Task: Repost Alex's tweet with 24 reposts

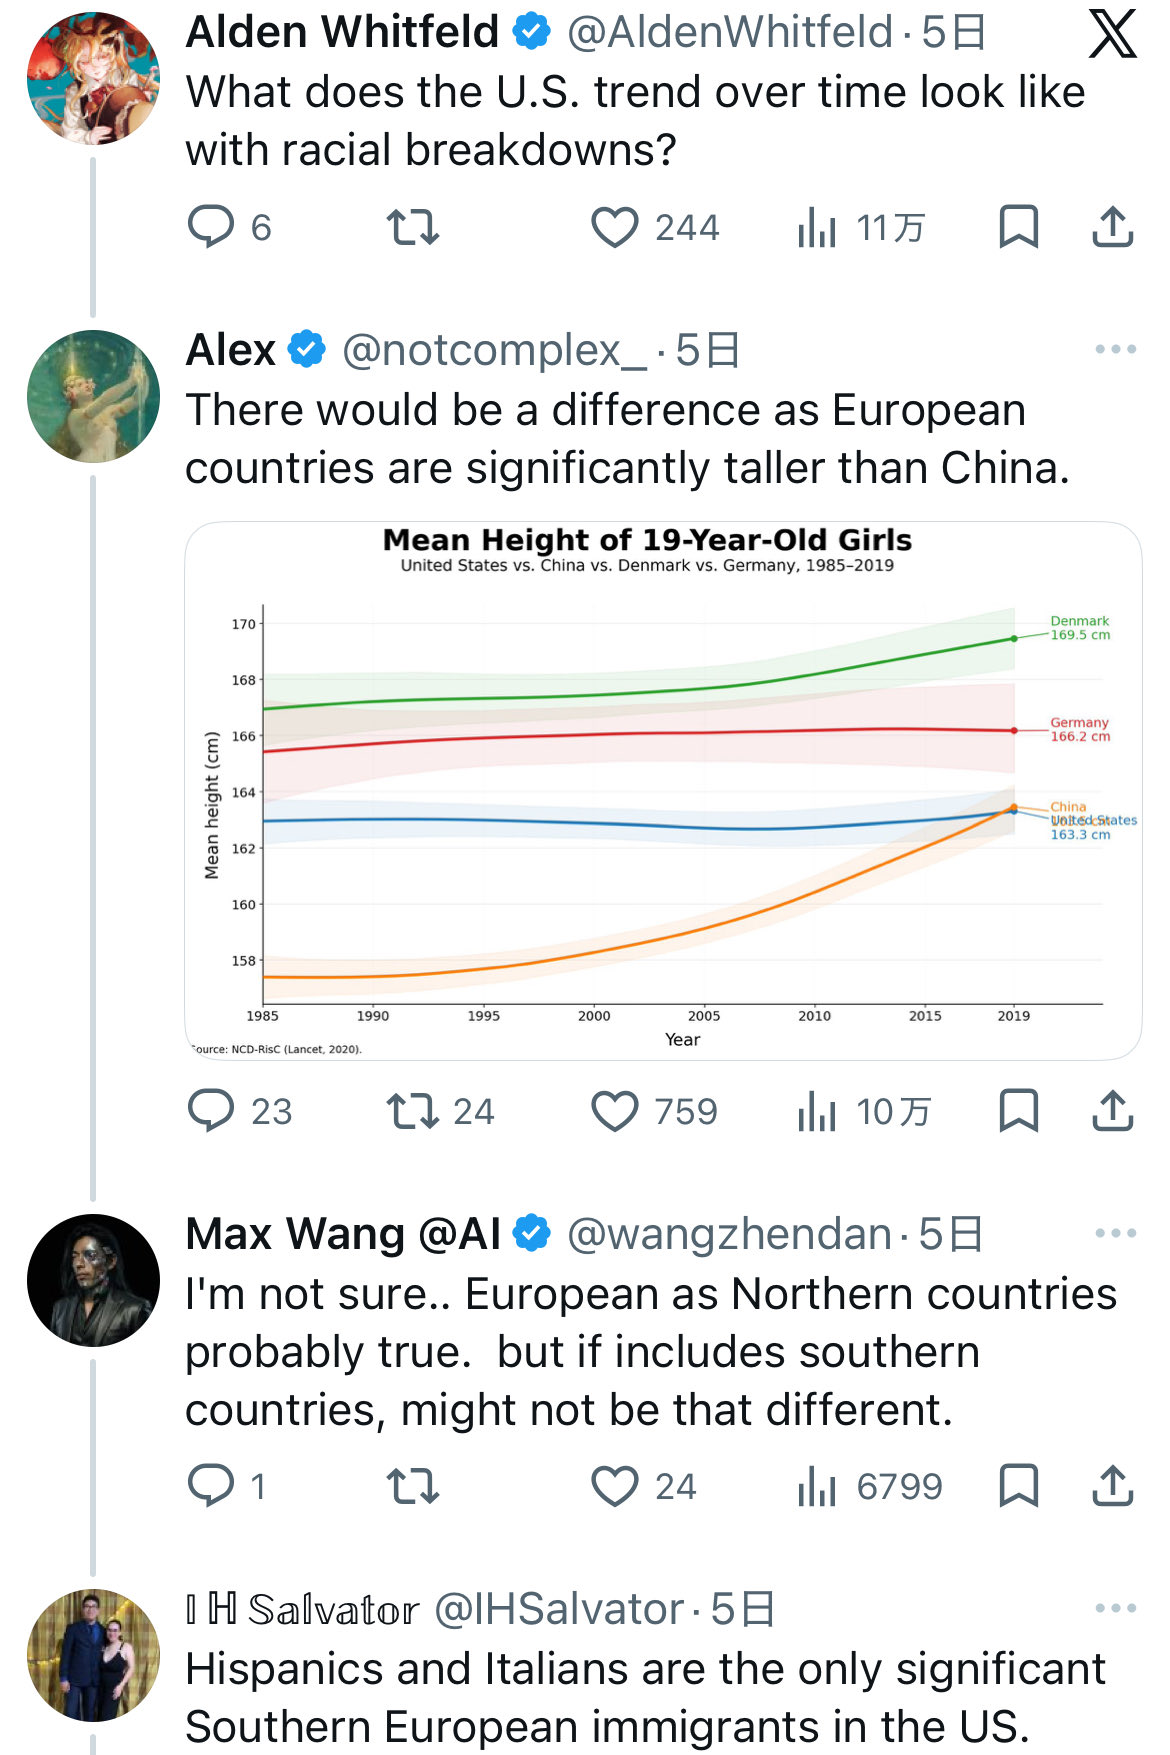Action: [413, 1111]
